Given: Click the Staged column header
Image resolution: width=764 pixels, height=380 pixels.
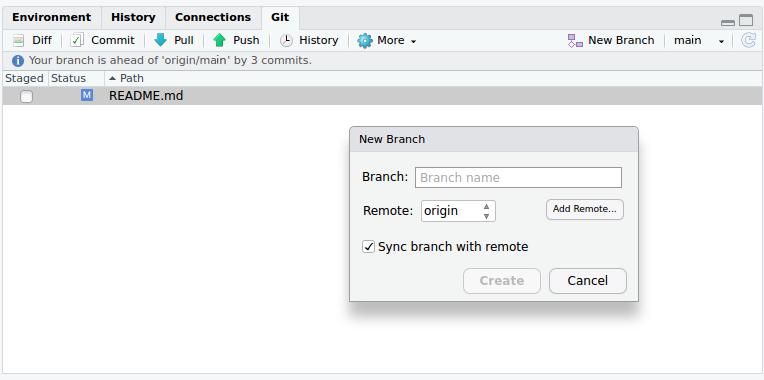Looking at the screenshot, I should click(x=24, y=78).
